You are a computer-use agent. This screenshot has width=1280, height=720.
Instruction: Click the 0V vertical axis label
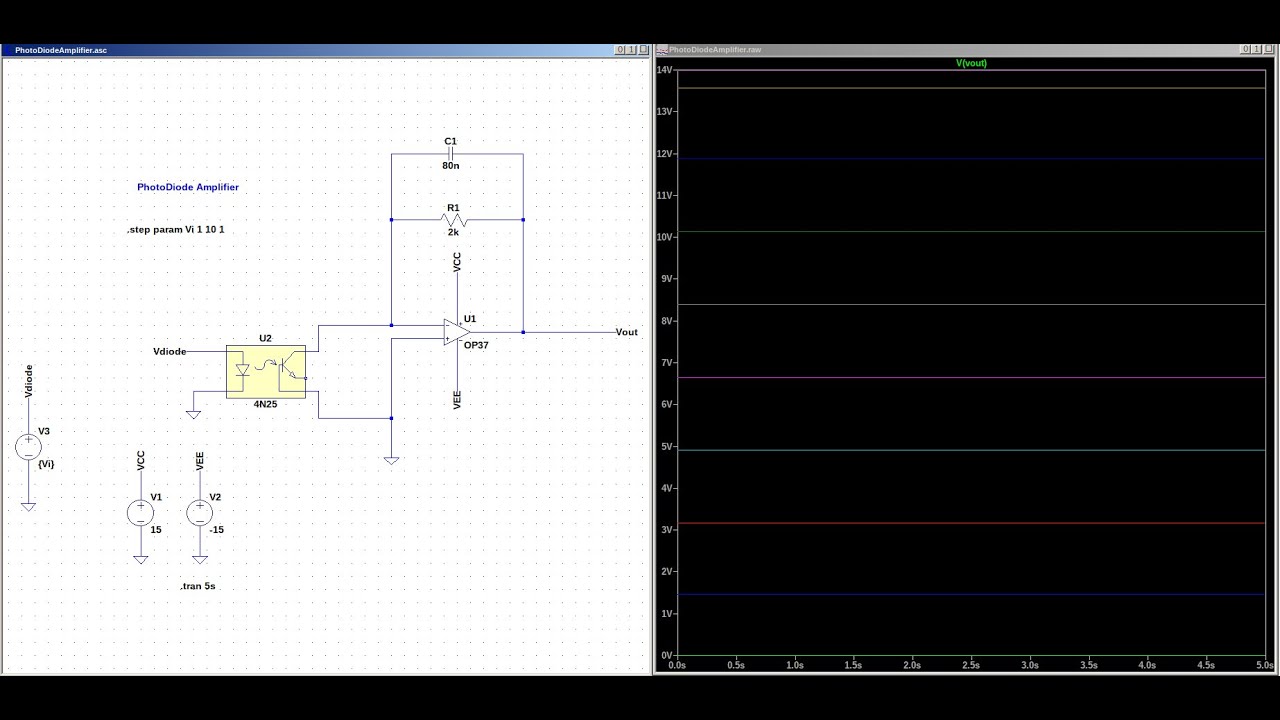point(667,655)
